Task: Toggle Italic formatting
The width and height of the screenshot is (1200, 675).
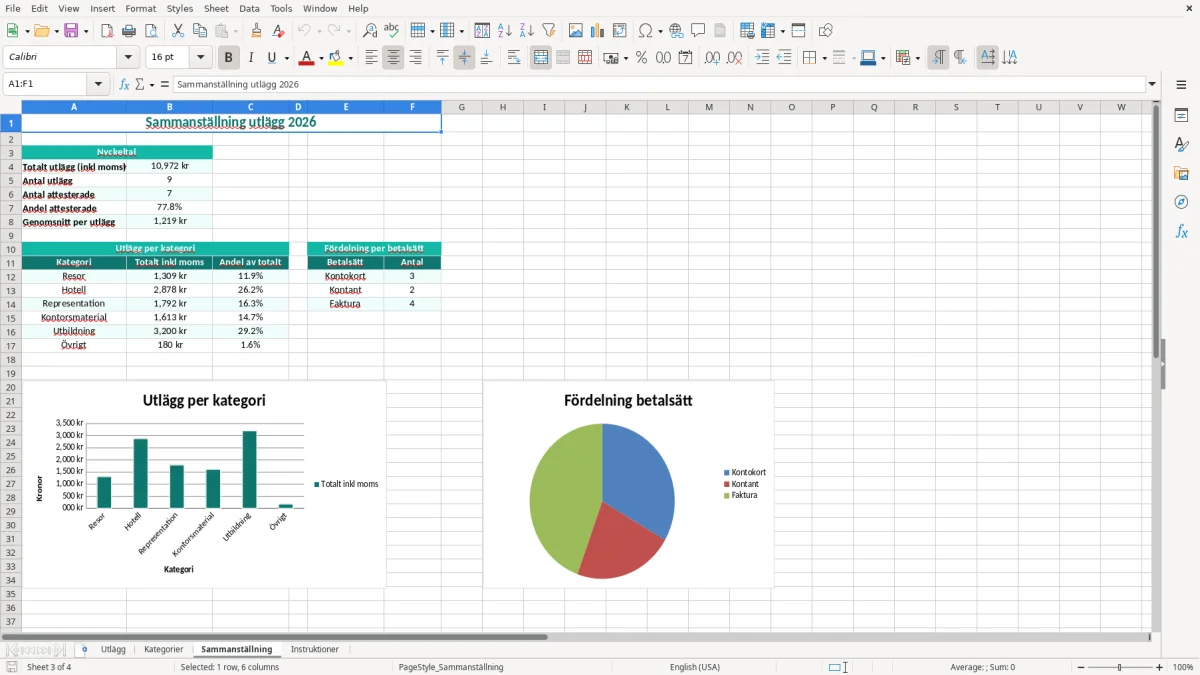Action: [x=251, y=58]
